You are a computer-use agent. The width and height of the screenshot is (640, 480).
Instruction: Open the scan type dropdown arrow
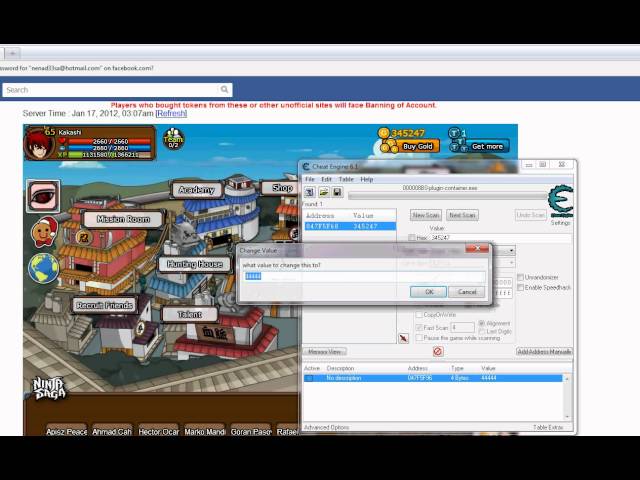pyautogui.click(x=511, y=250)
